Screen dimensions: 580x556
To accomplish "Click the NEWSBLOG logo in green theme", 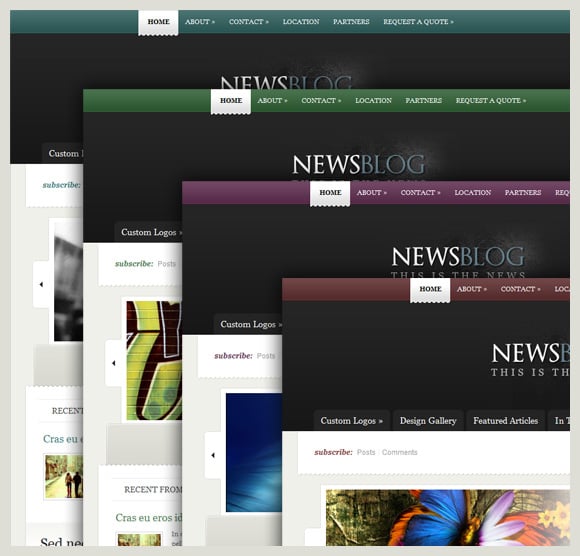I will [358, 165].
